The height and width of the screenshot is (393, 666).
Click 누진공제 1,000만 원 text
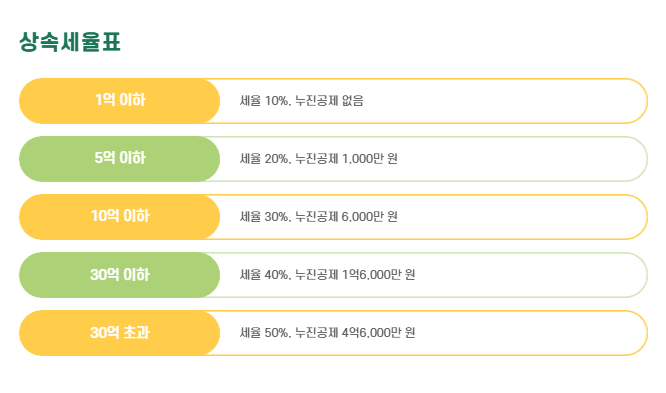click(347, 159)
